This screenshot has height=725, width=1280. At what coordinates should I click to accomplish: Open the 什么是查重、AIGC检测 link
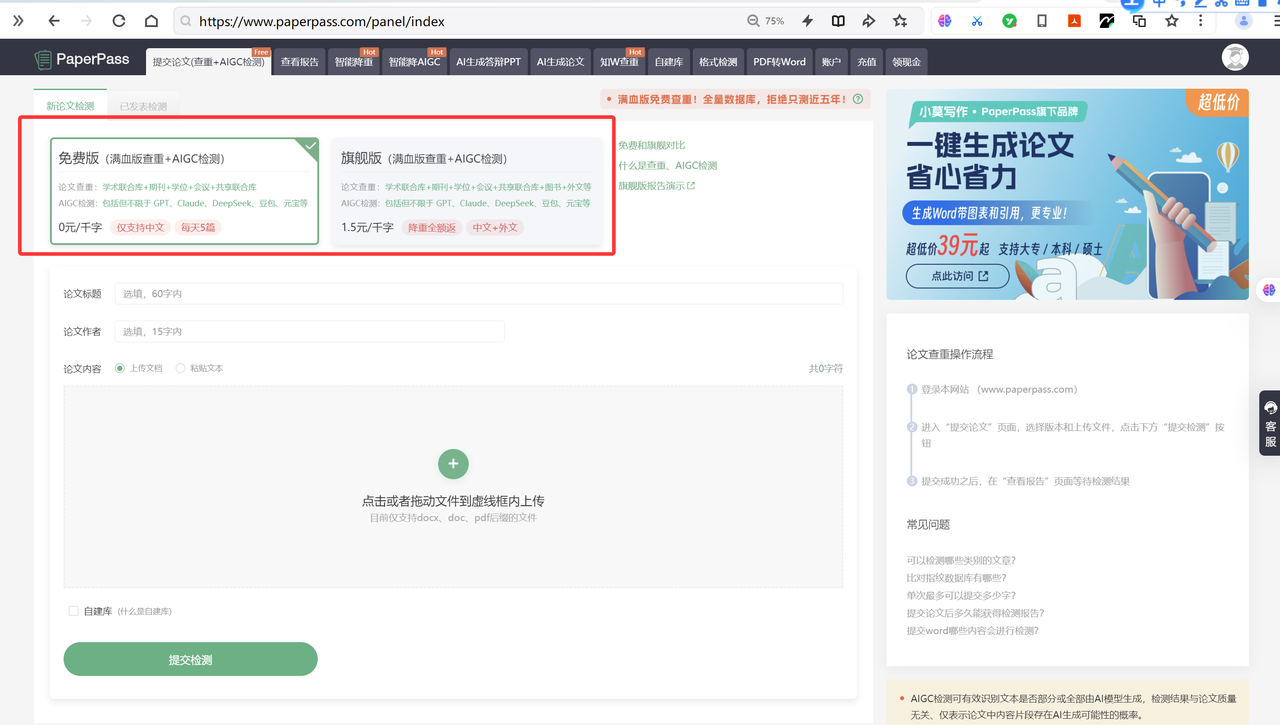(x=668, y=165)
